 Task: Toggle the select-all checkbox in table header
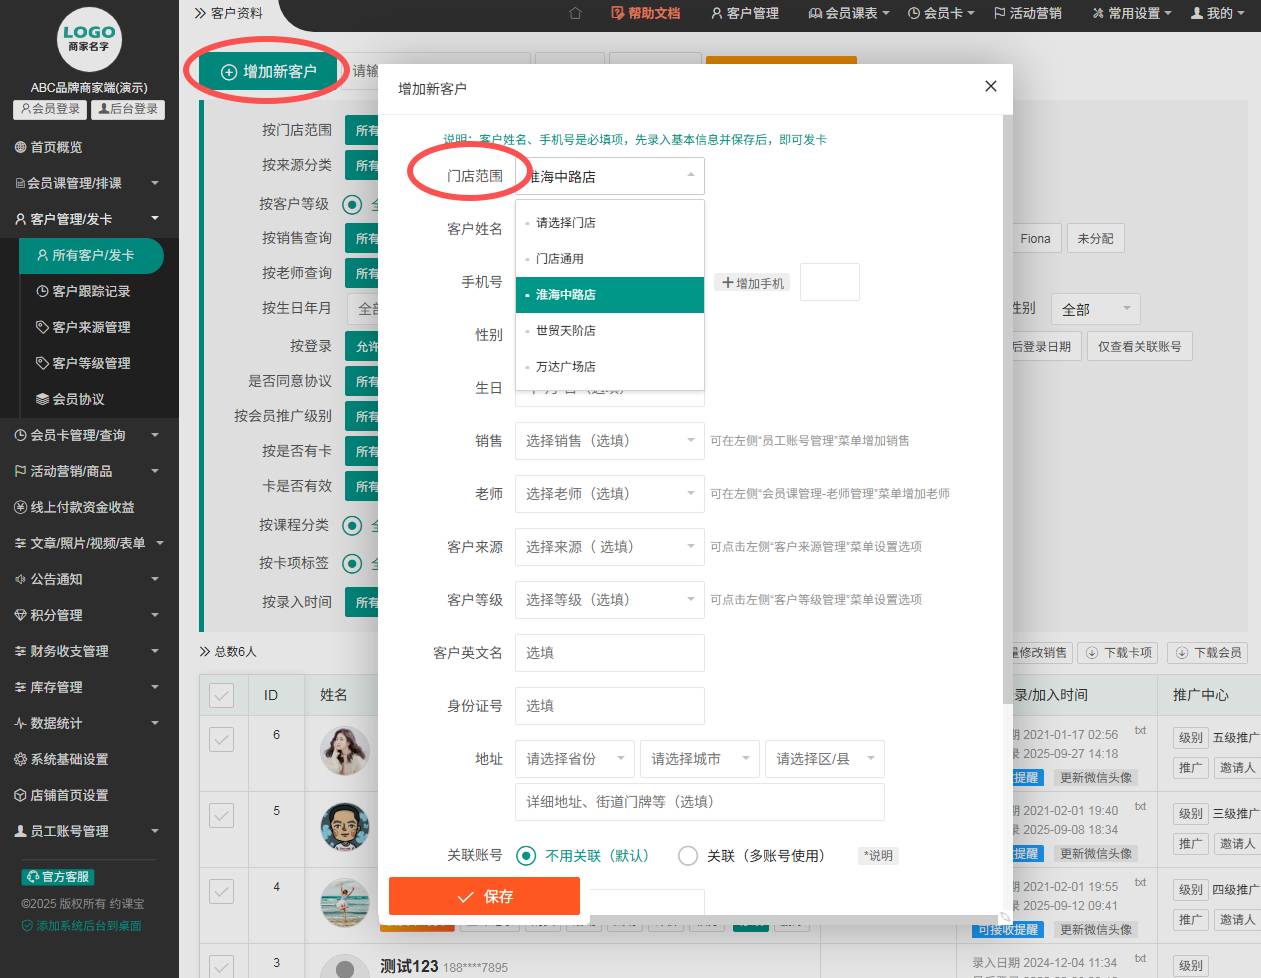pyautogui.click(x=221, y=695)
